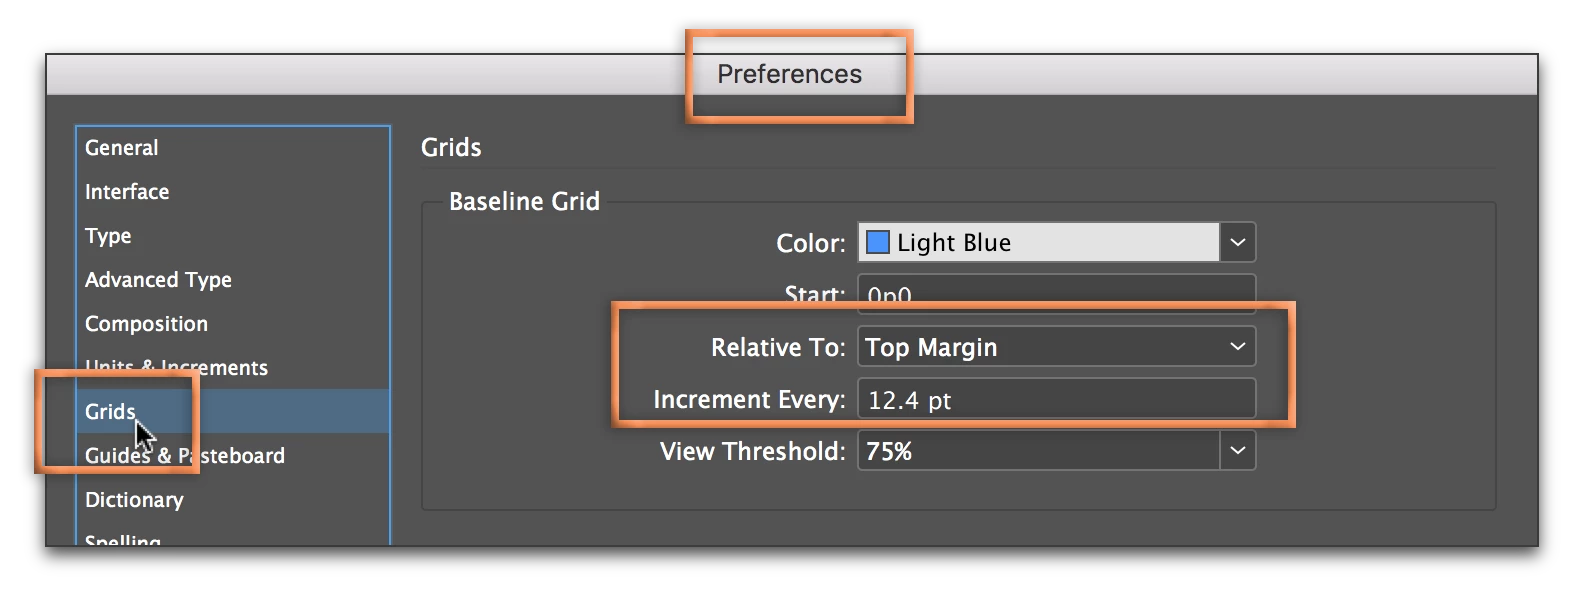The width and height of the screenshot is (1585, 599).
Task: Open the Interface preferences category
Action: pos(127,192)
